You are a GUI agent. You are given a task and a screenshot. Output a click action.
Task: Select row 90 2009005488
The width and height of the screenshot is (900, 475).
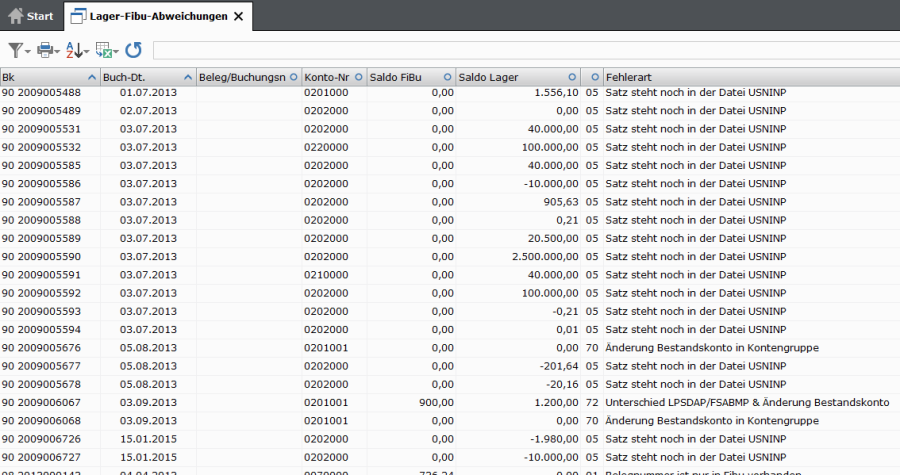tap(450, 92)
